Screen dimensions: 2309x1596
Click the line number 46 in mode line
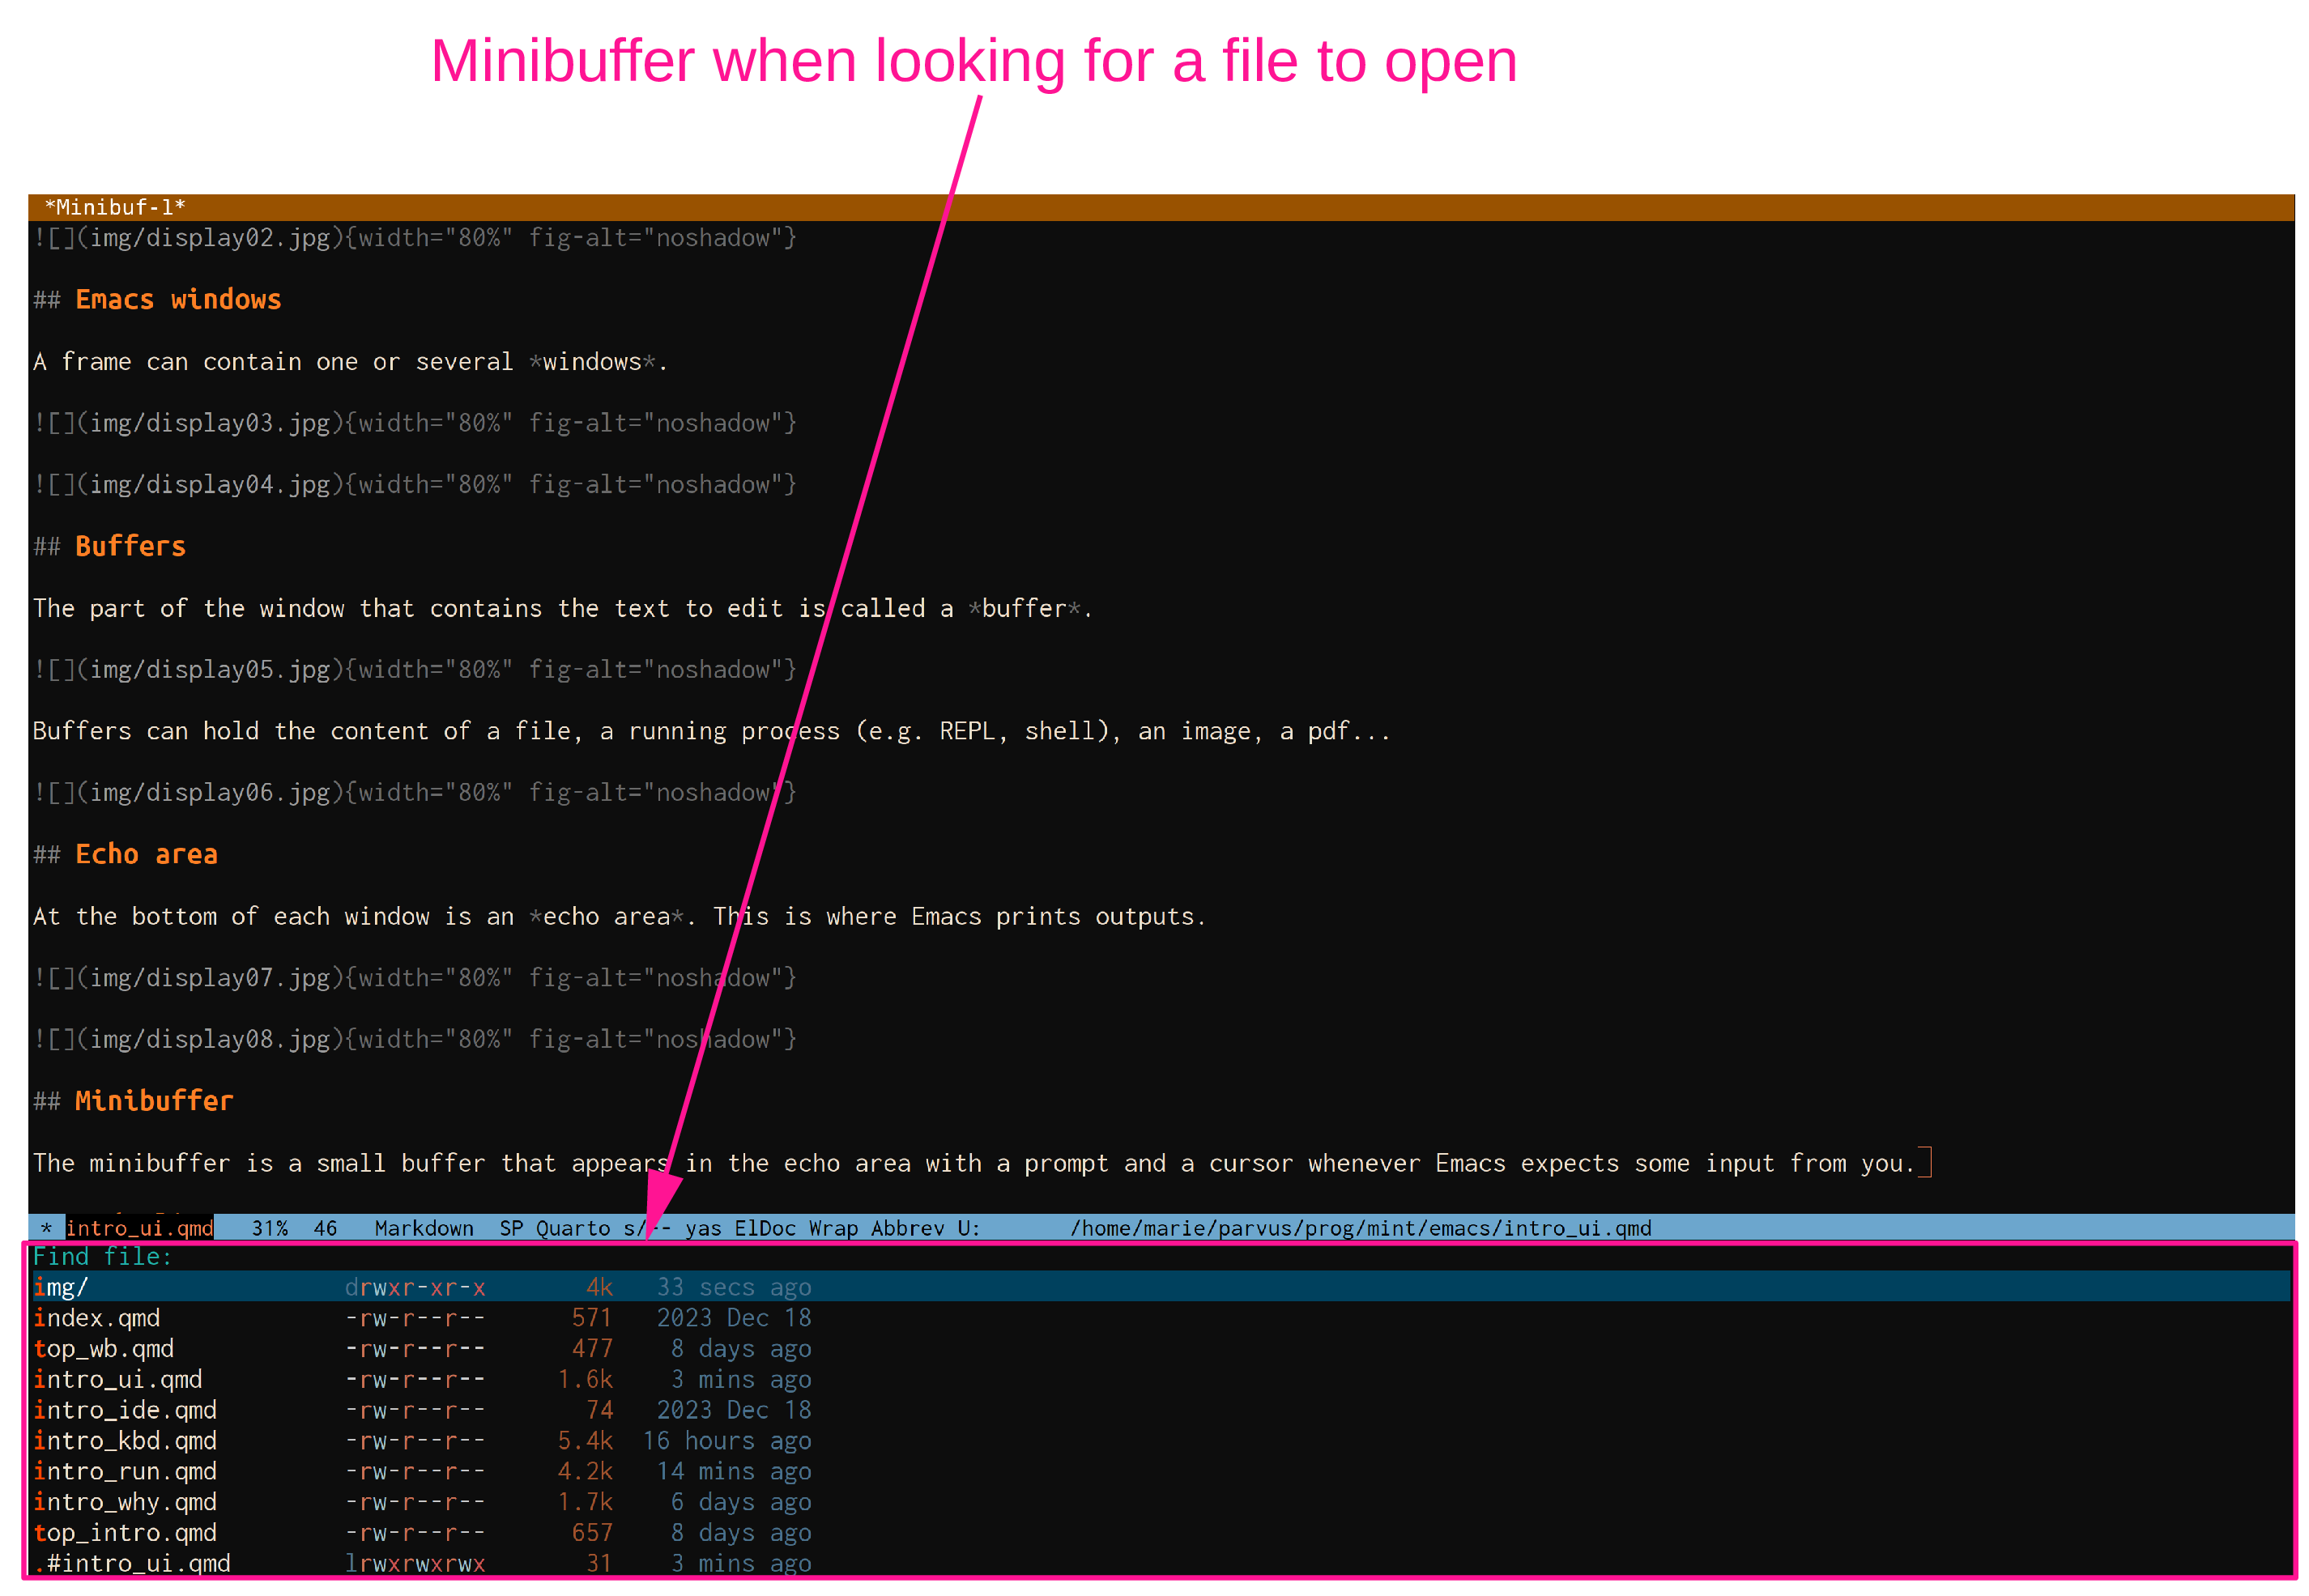pos(325,1228)
